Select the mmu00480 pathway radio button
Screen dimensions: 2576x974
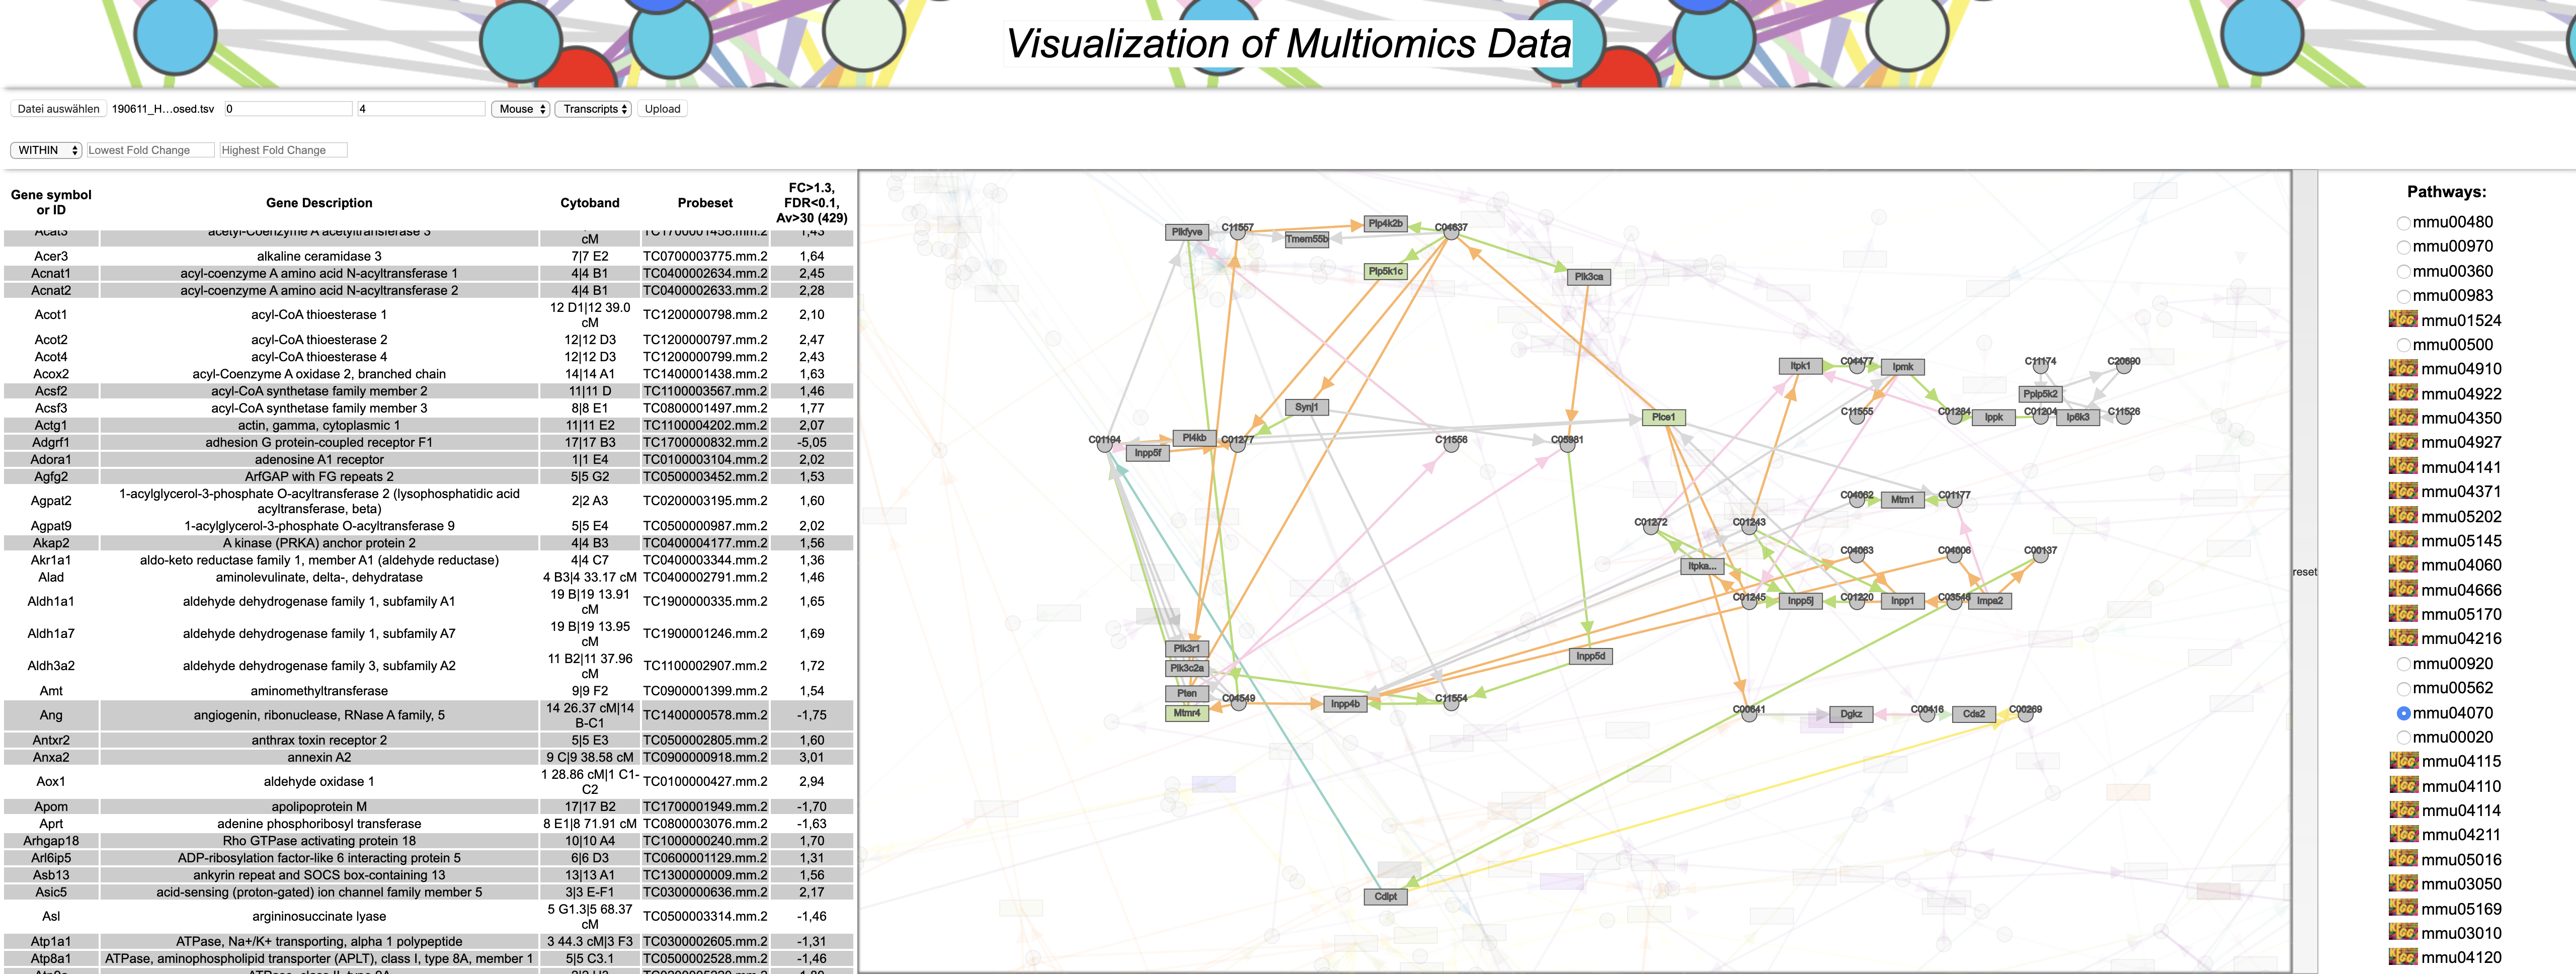tap(2403, 223)
